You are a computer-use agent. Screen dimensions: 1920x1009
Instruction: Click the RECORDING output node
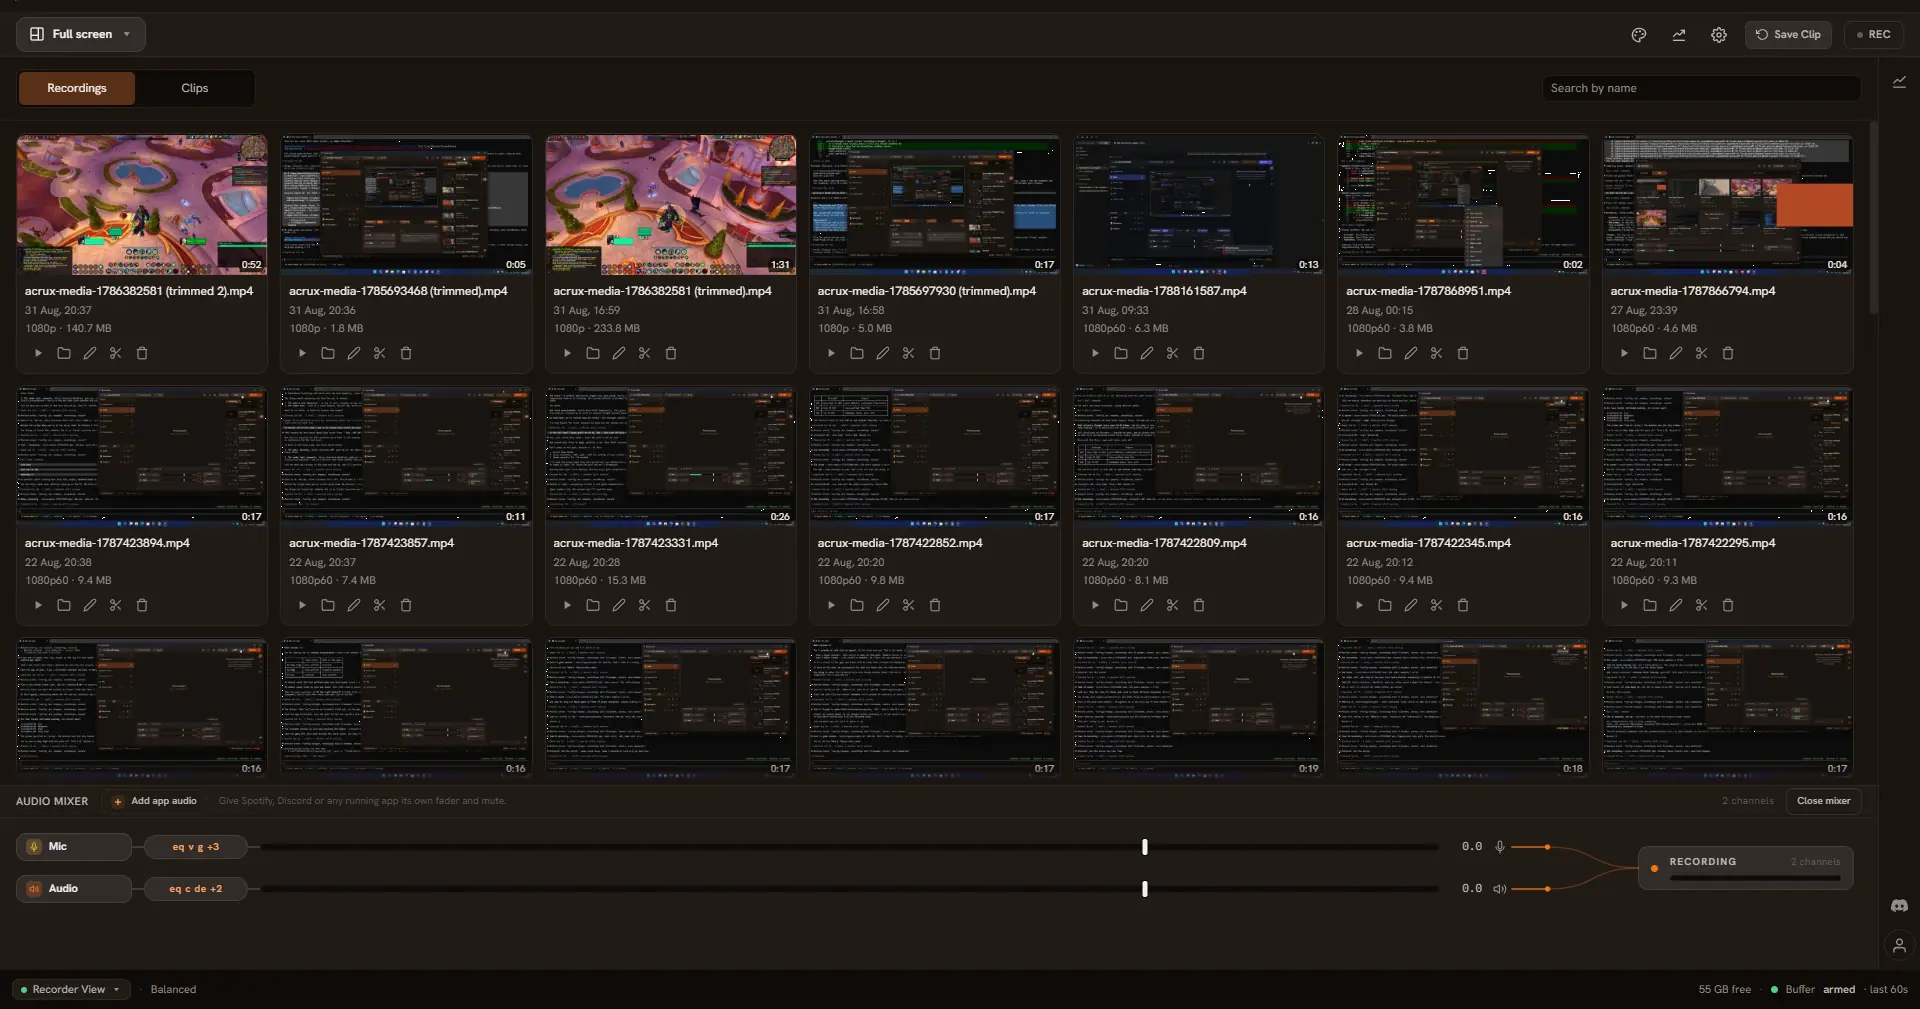[1745, 868]
